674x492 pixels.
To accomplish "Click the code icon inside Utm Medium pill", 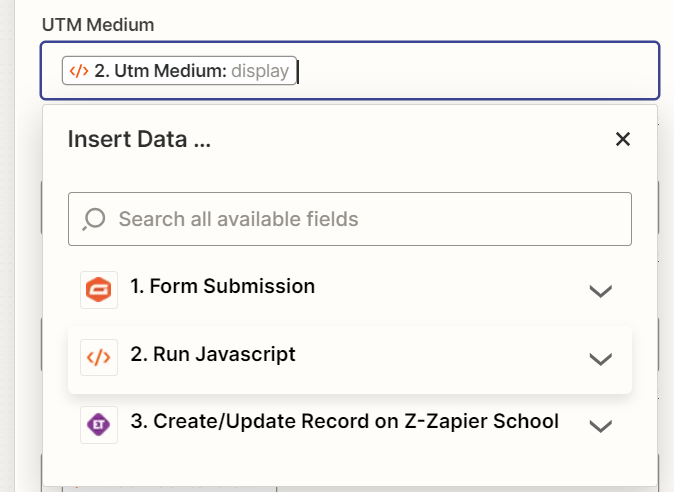I will pos(79,71).
